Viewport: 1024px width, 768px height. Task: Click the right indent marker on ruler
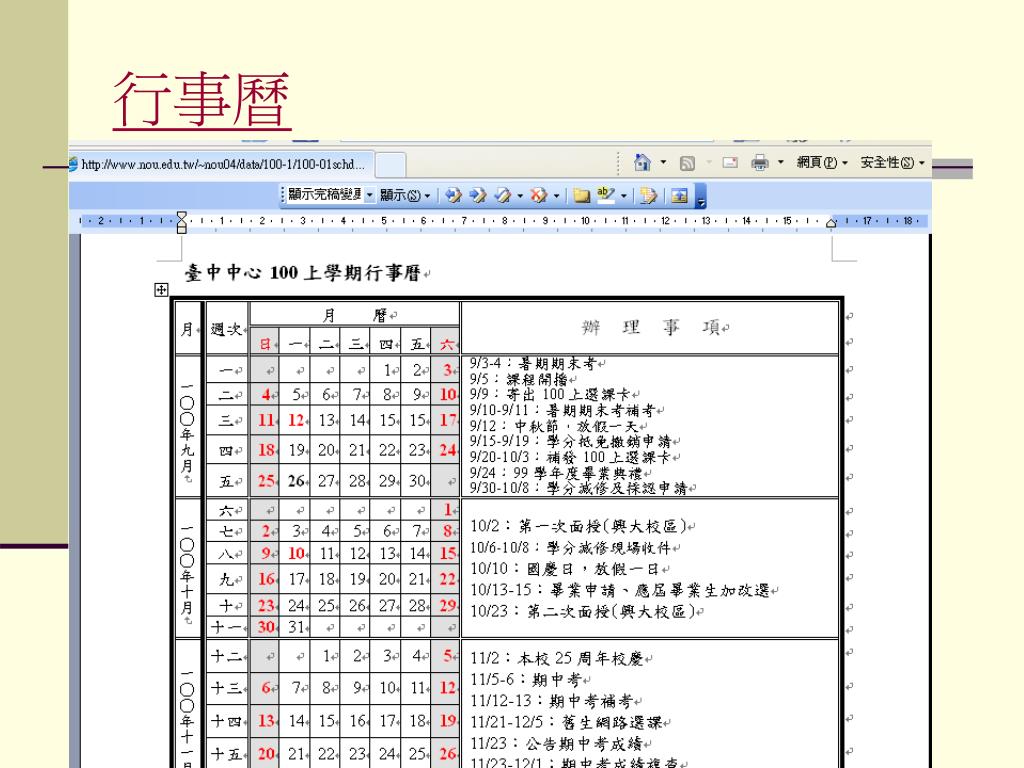tap(831, 223)
